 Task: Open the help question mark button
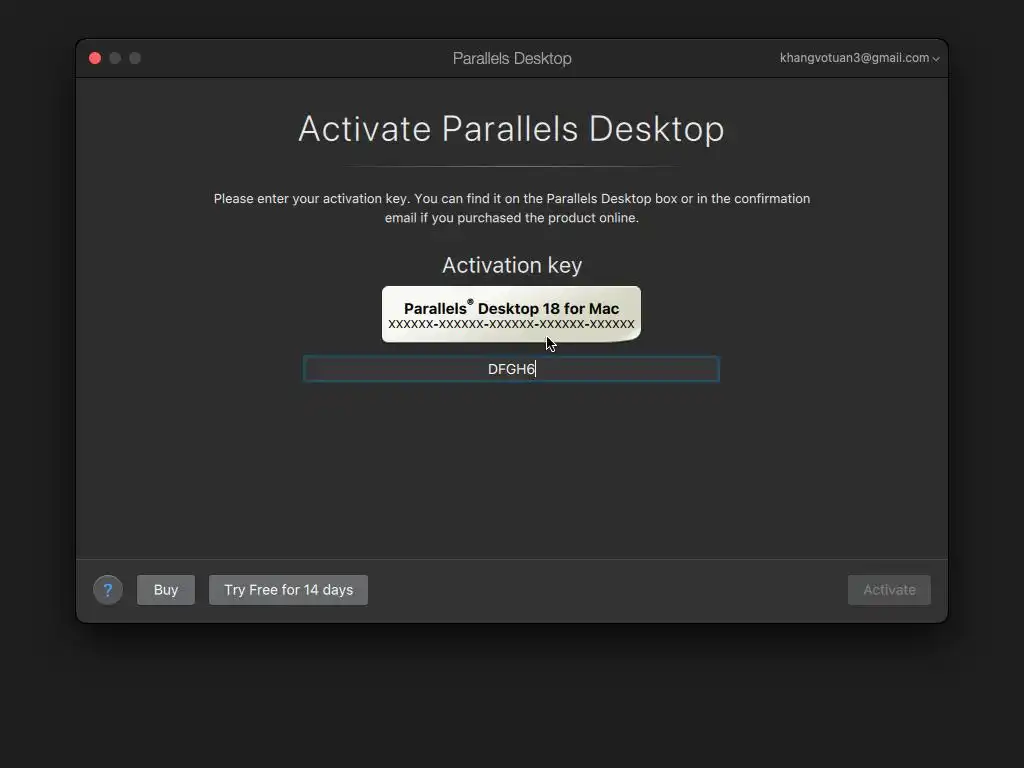coord(108,590)
